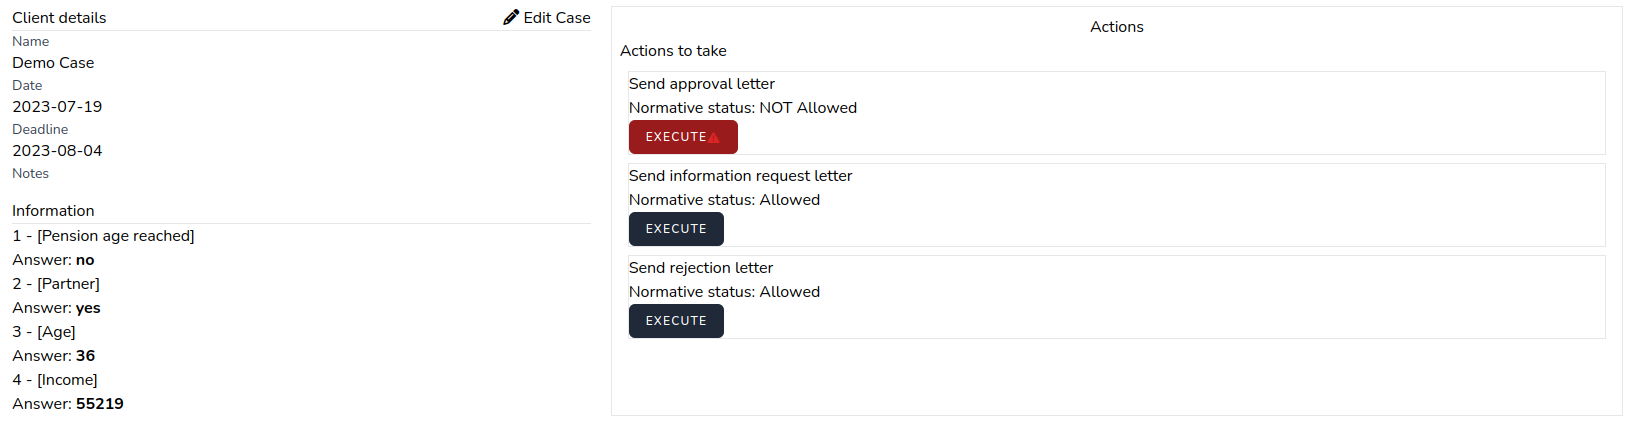Click the Client details heading
This screenshot has width=1632, height=422.
coord(59,18)
